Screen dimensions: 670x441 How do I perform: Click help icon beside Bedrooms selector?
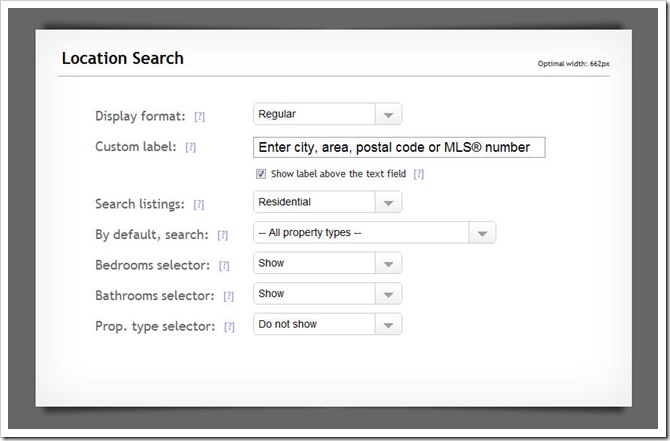[x=224, y=266]
